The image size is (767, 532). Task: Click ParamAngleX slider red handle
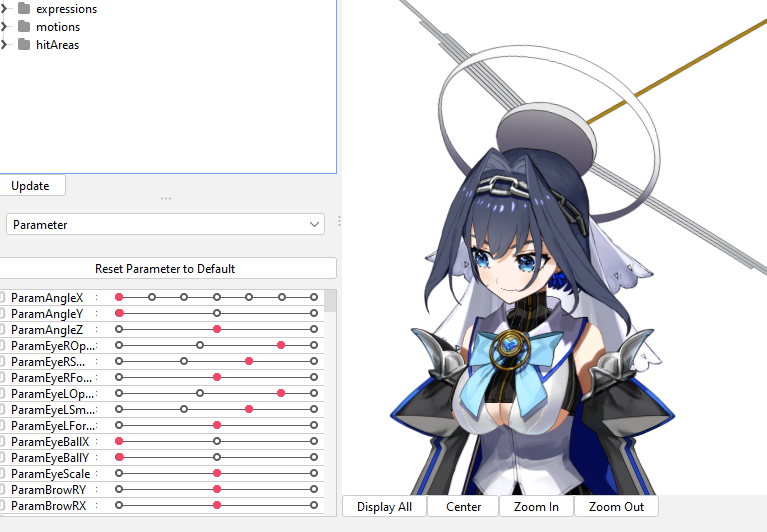(119, 297)
